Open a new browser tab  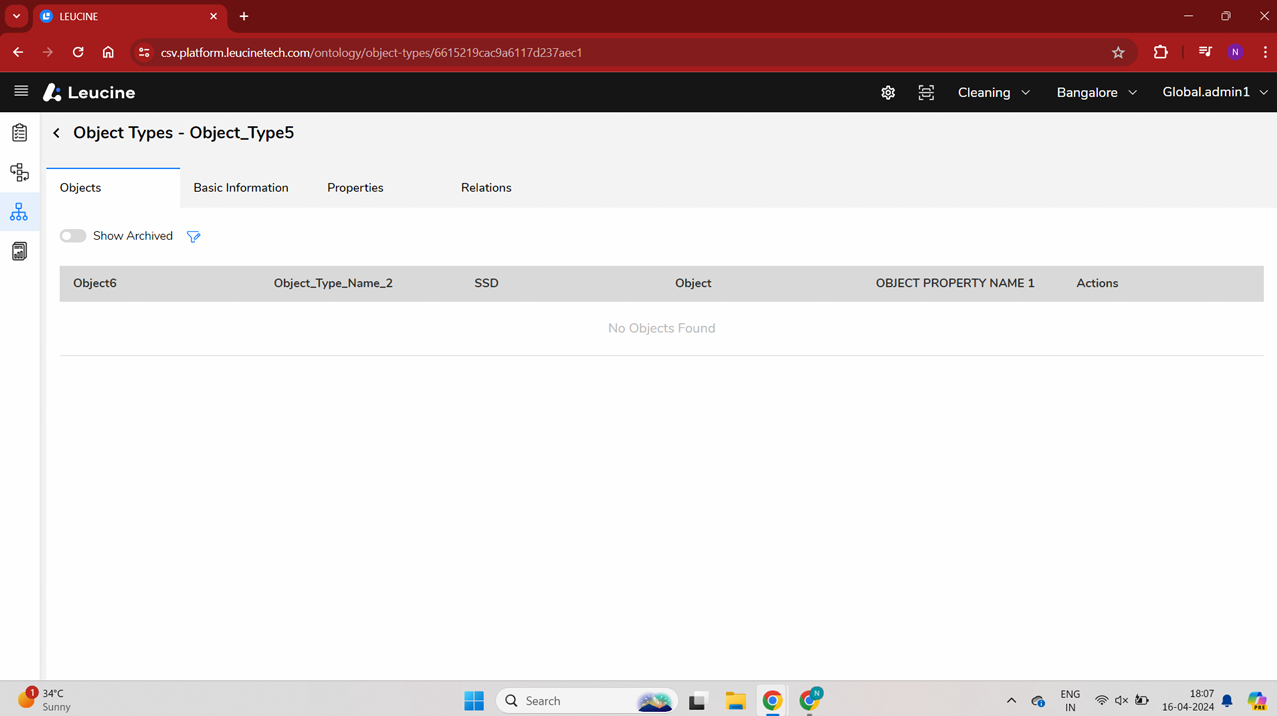tap(244, 17)
